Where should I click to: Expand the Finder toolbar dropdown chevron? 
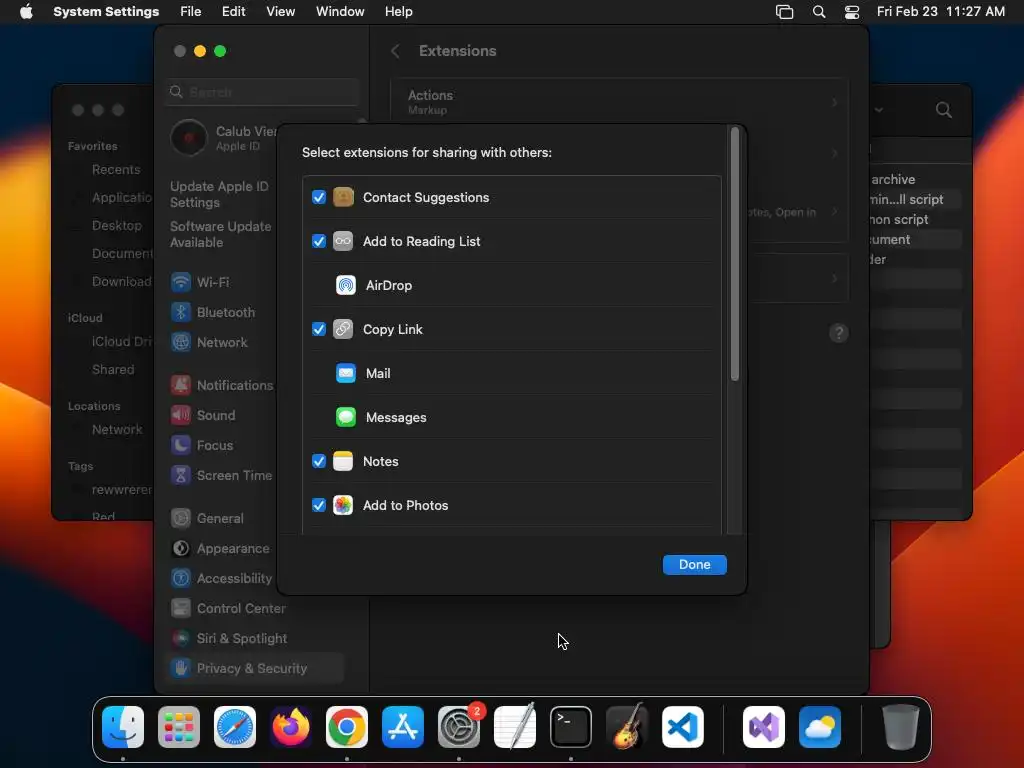[879, 110]
